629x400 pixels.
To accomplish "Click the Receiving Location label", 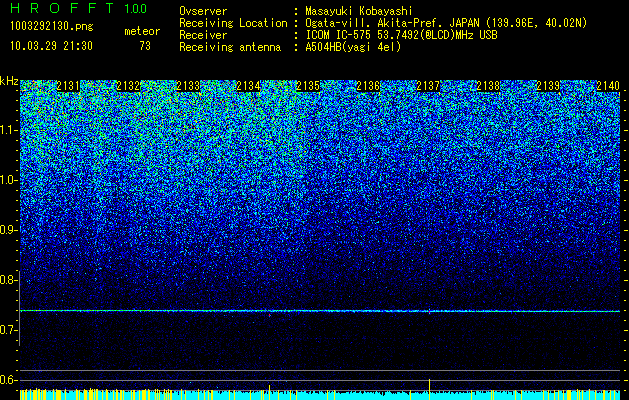I will [233, 24].
